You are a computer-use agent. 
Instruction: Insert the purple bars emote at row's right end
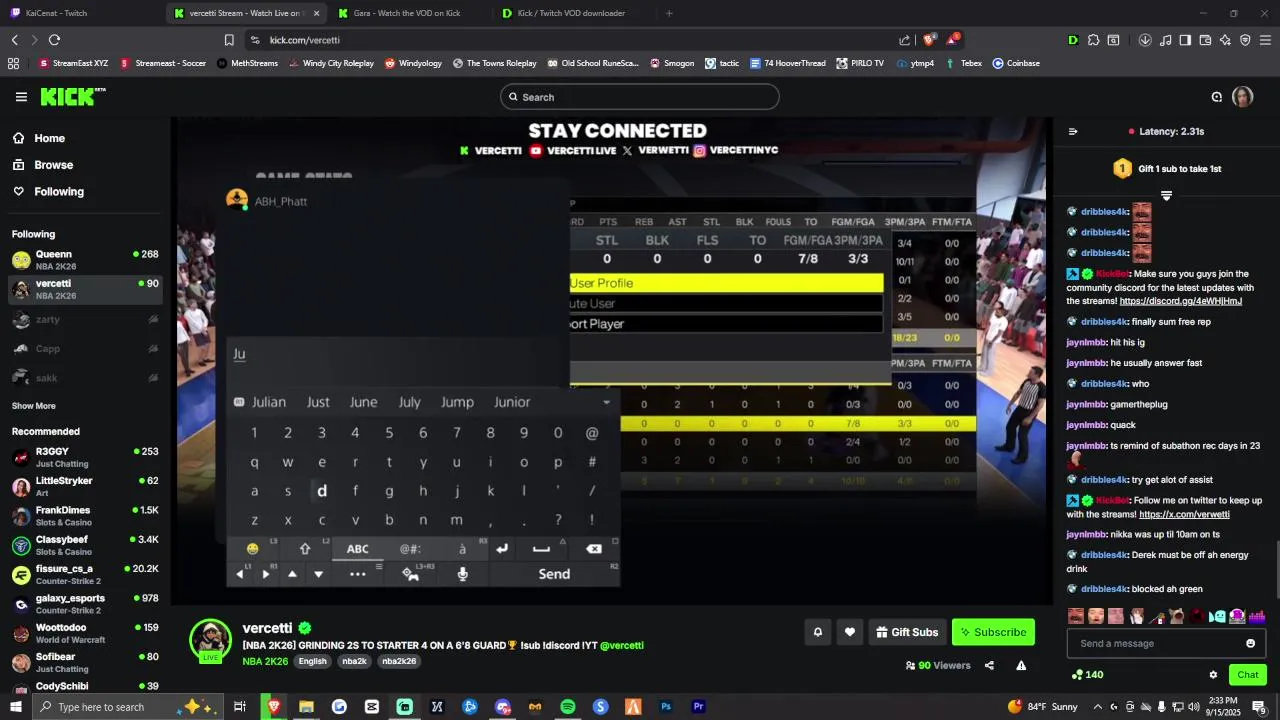pos(1257,616)
